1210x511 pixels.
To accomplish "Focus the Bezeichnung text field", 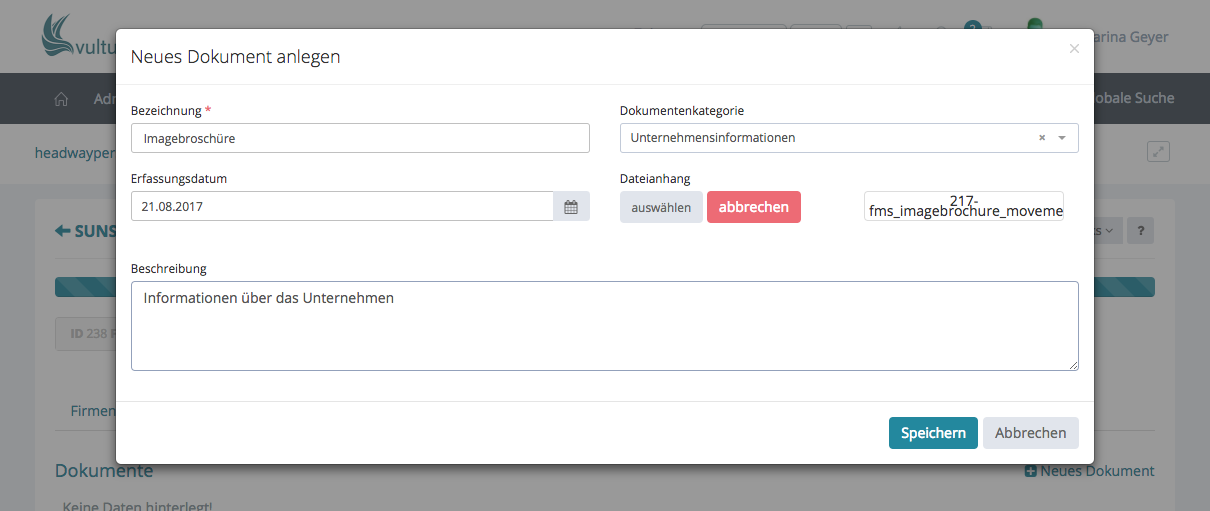I will 360,138.
